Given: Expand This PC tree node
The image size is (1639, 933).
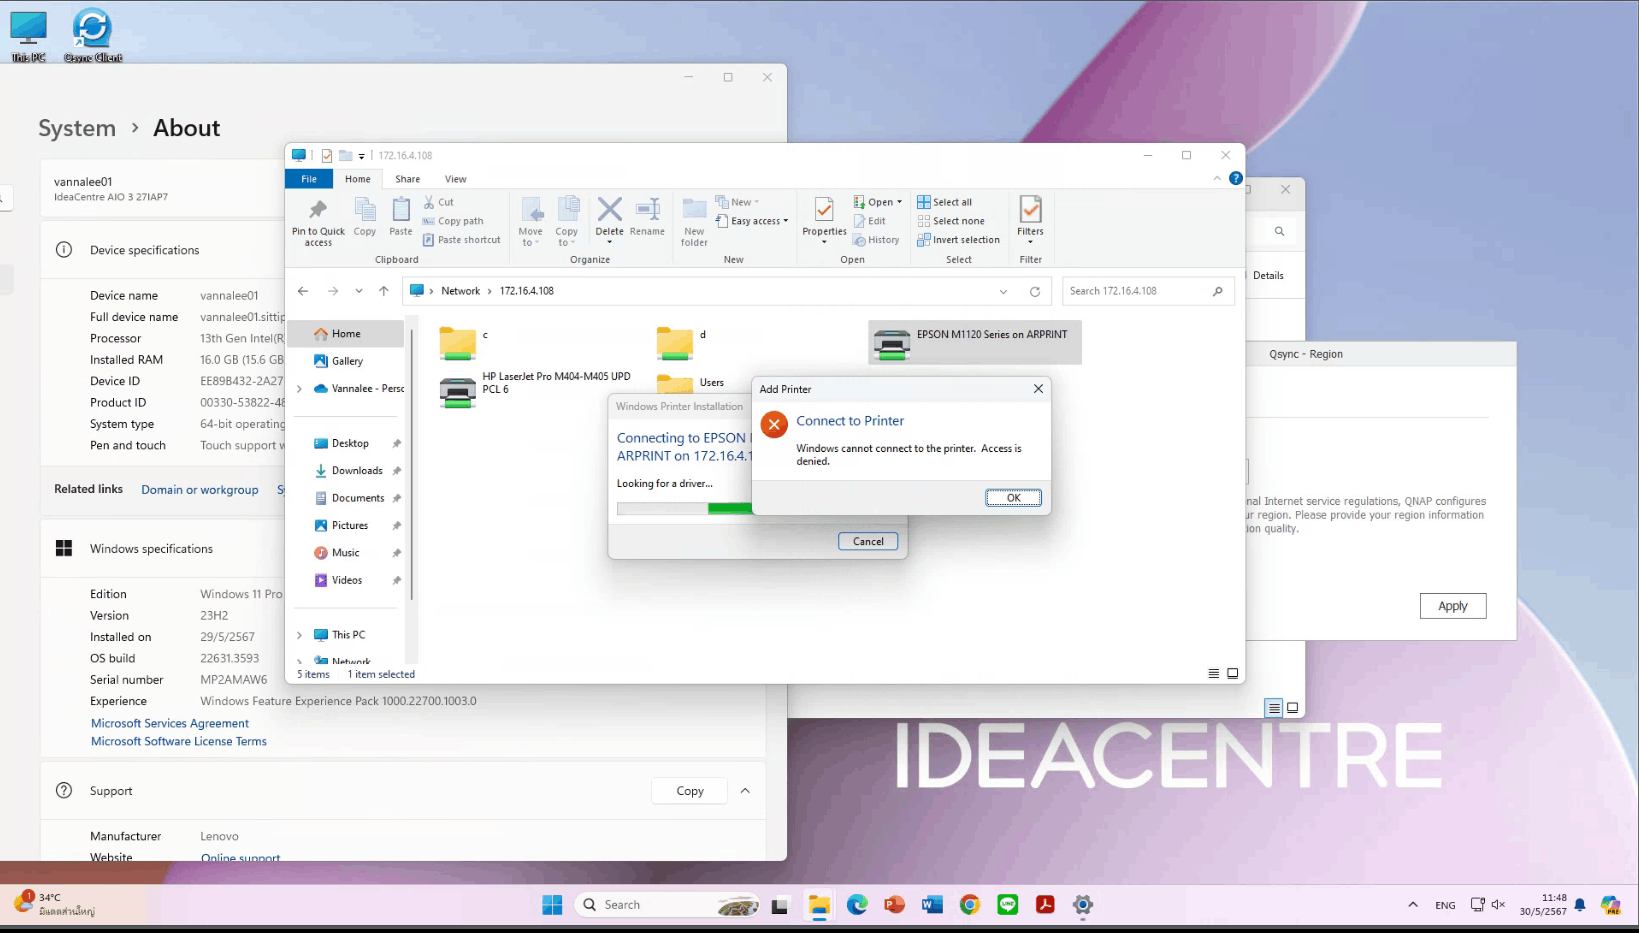Looking at the screenshot, I should pyautogui.click(x=300, y=635).
